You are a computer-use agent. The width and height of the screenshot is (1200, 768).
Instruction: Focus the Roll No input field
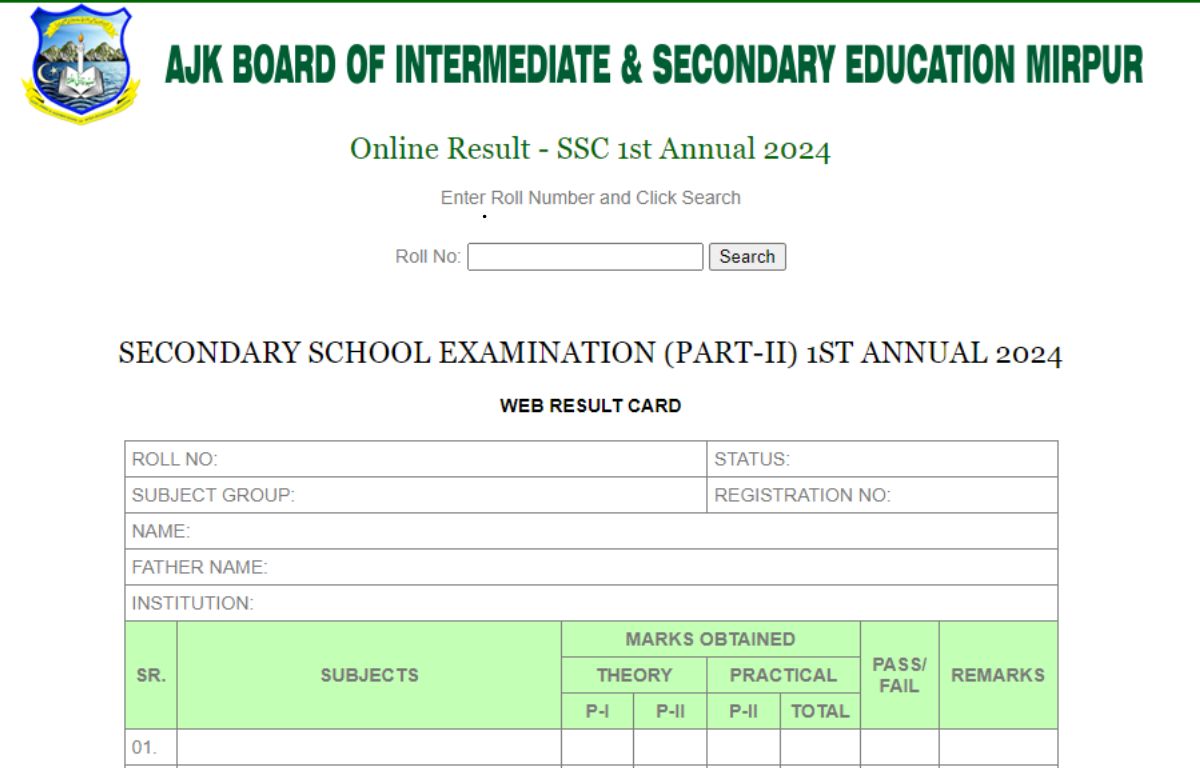pyautogui.click(x=585, y=257)
